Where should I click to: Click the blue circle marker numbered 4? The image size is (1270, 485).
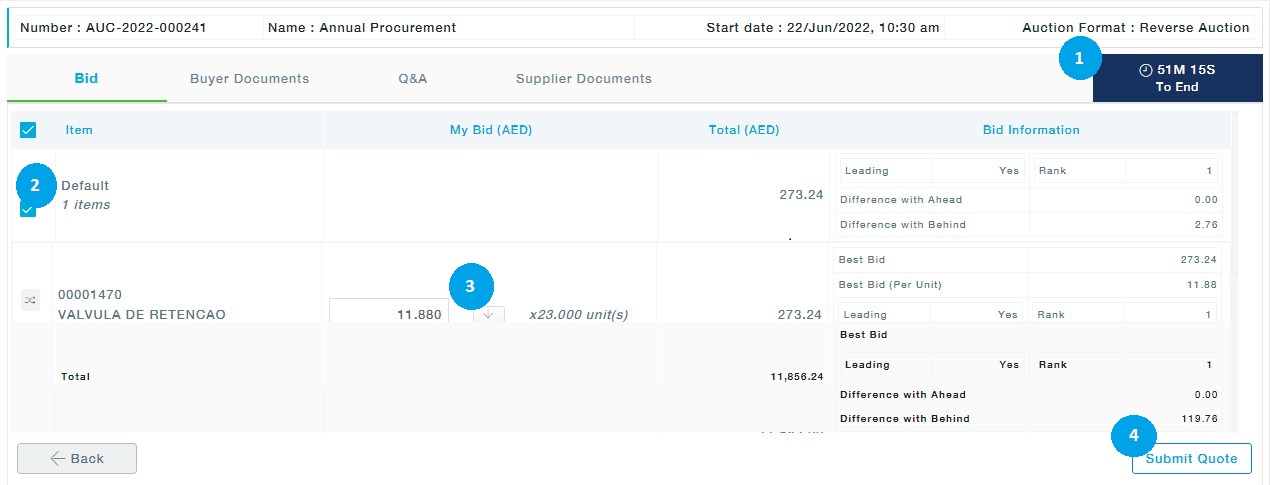[x=1133, y=435]
